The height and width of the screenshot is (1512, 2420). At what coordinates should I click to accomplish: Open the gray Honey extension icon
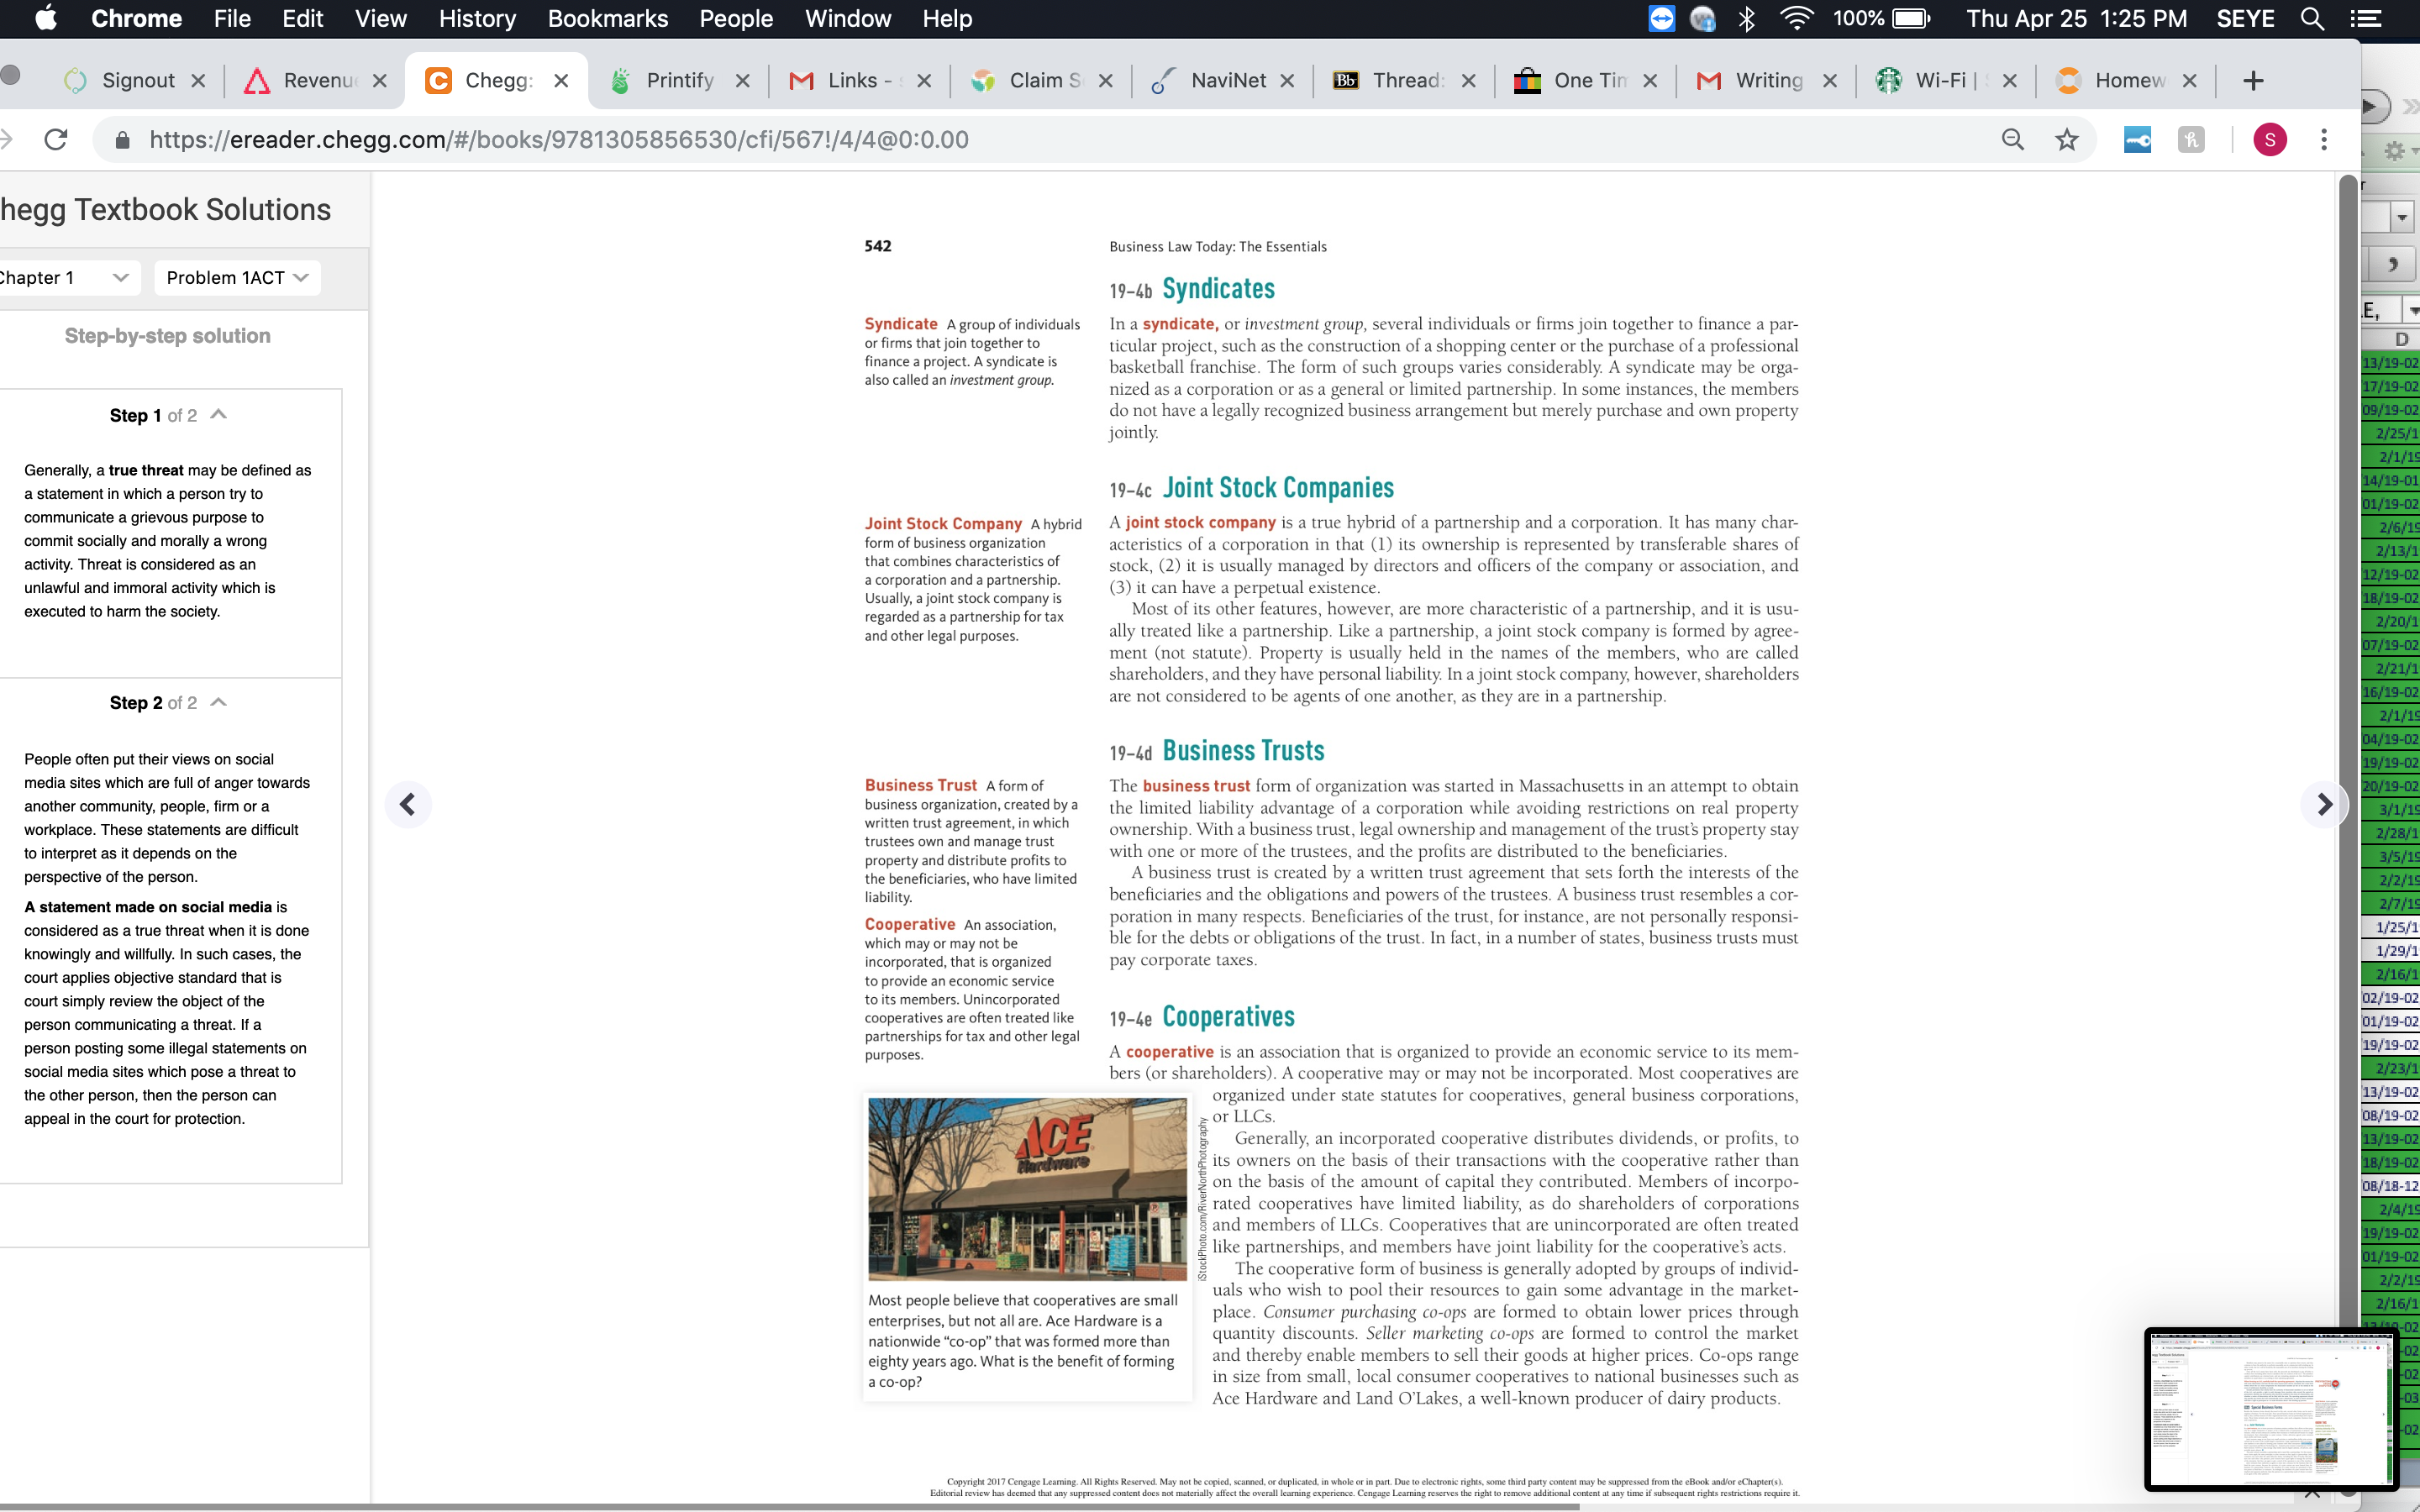[x=2190, y=139]
